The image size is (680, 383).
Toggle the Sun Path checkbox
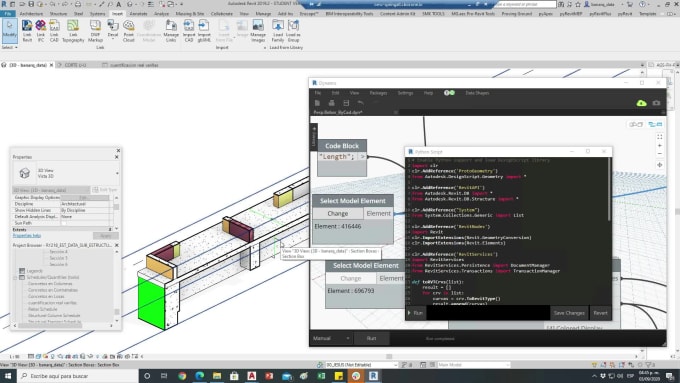(64, 223)
